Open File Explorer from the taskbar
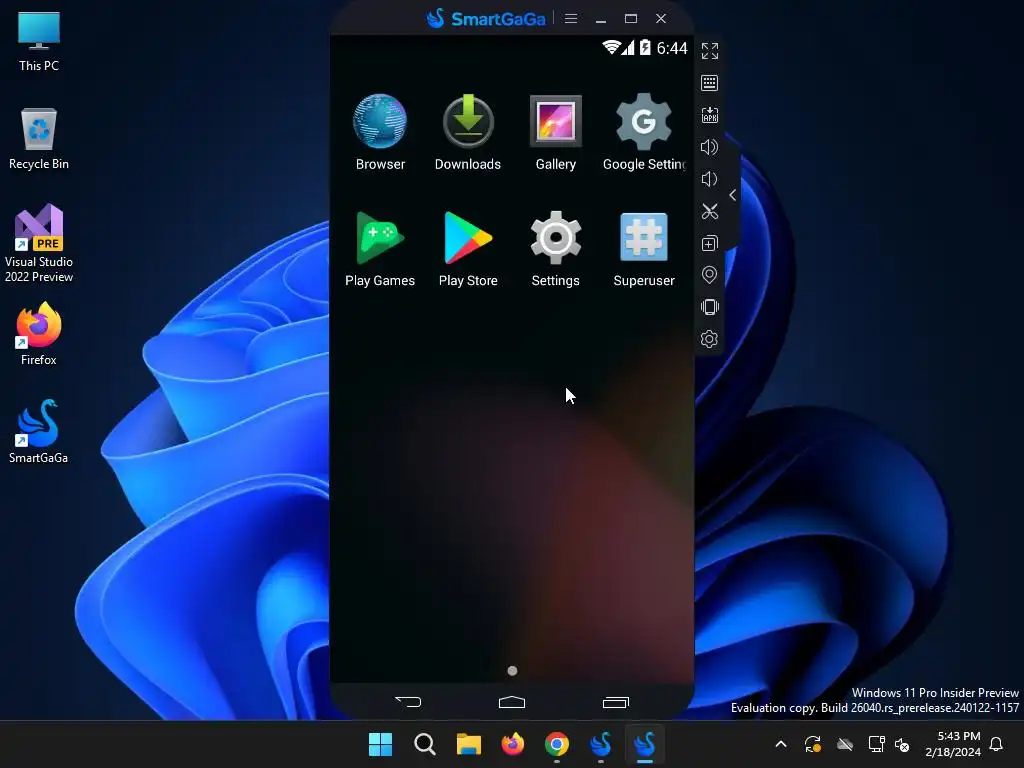The image size is (1024, 768). tap(468, 744)
